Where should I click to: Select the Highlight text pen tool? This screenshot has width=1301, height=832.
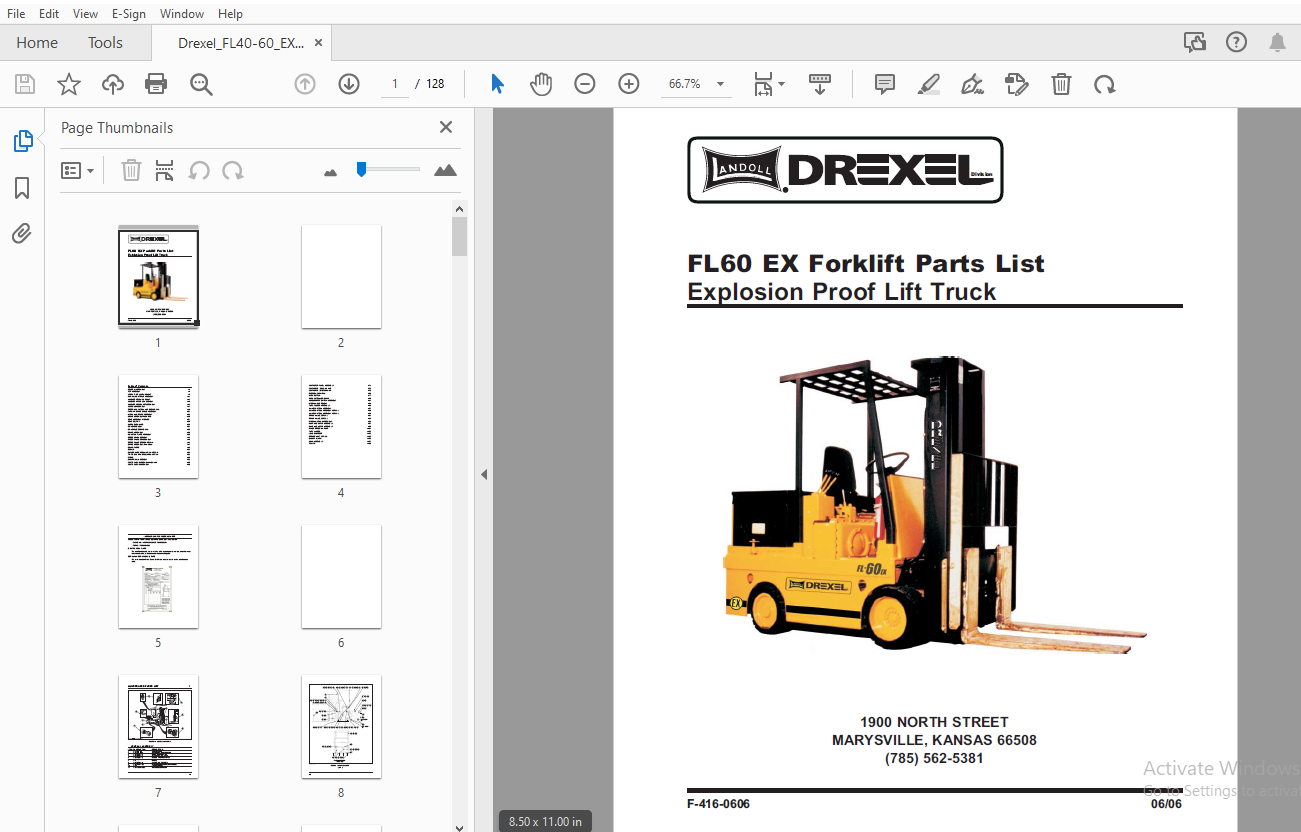pyautogui.click(x=929, y=84)
